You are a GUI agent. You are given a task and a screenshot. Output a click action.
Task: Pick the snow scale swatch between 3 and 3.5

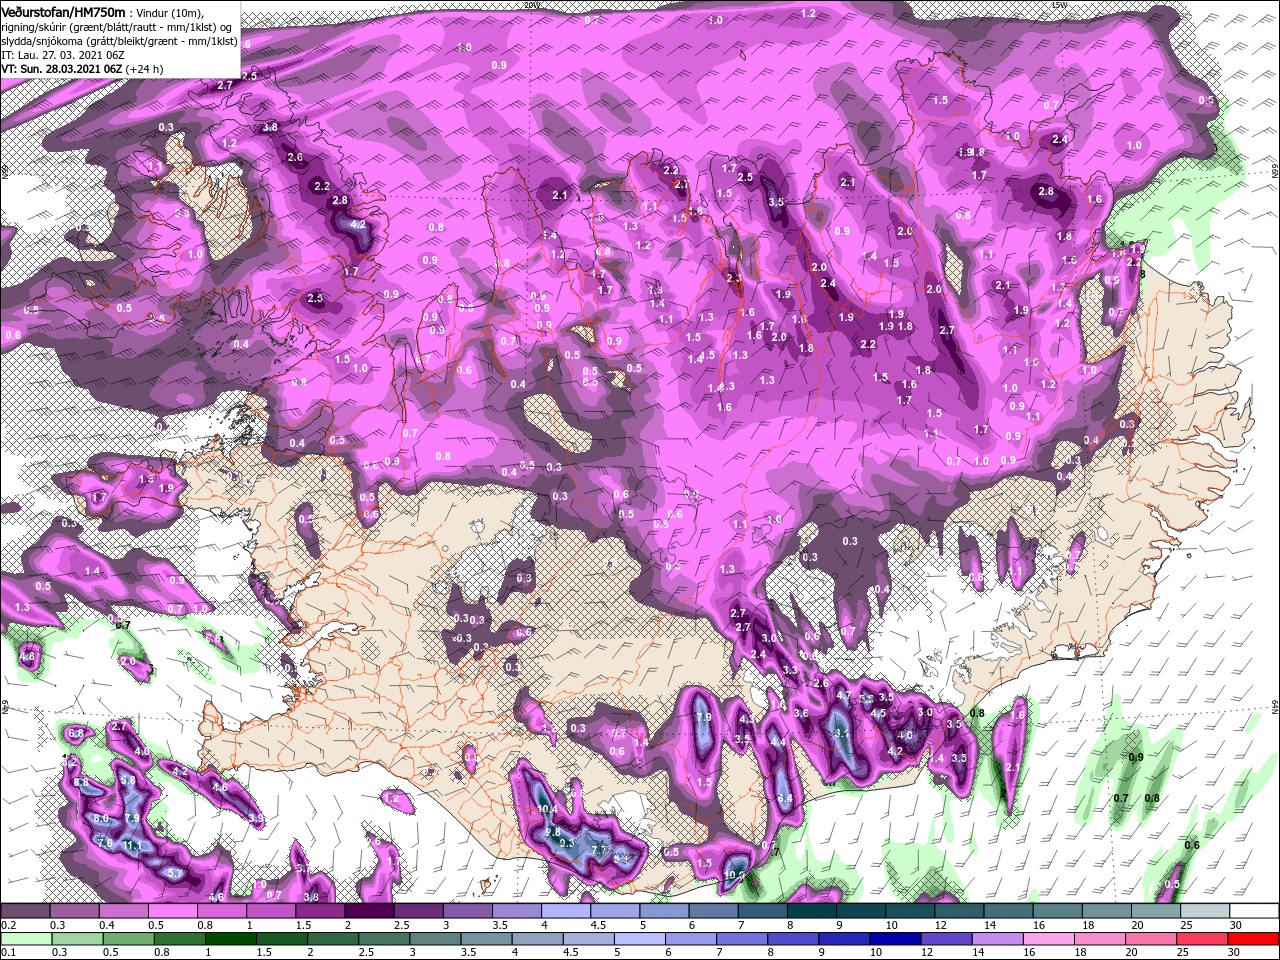tap(468, 911)
